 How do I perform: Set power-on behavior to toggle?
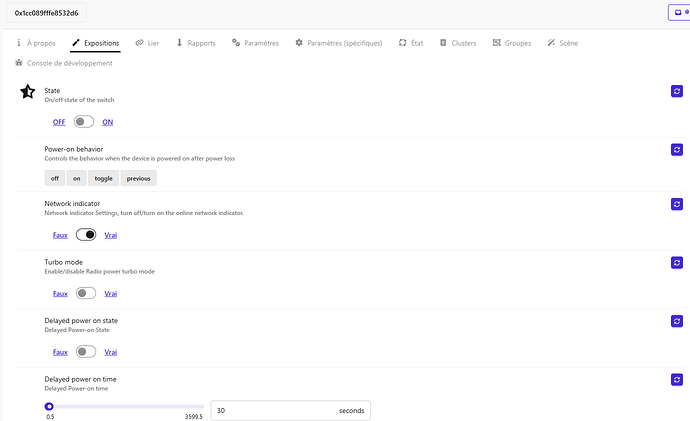coord(103,178)
